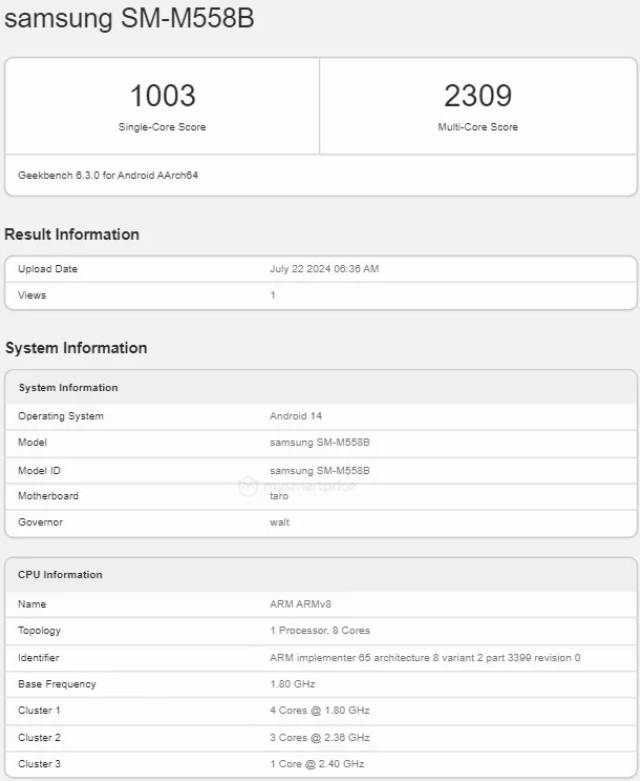640x781 pixels.
Task: Select the Android 14 value
Action: click(x=296, y=416)
